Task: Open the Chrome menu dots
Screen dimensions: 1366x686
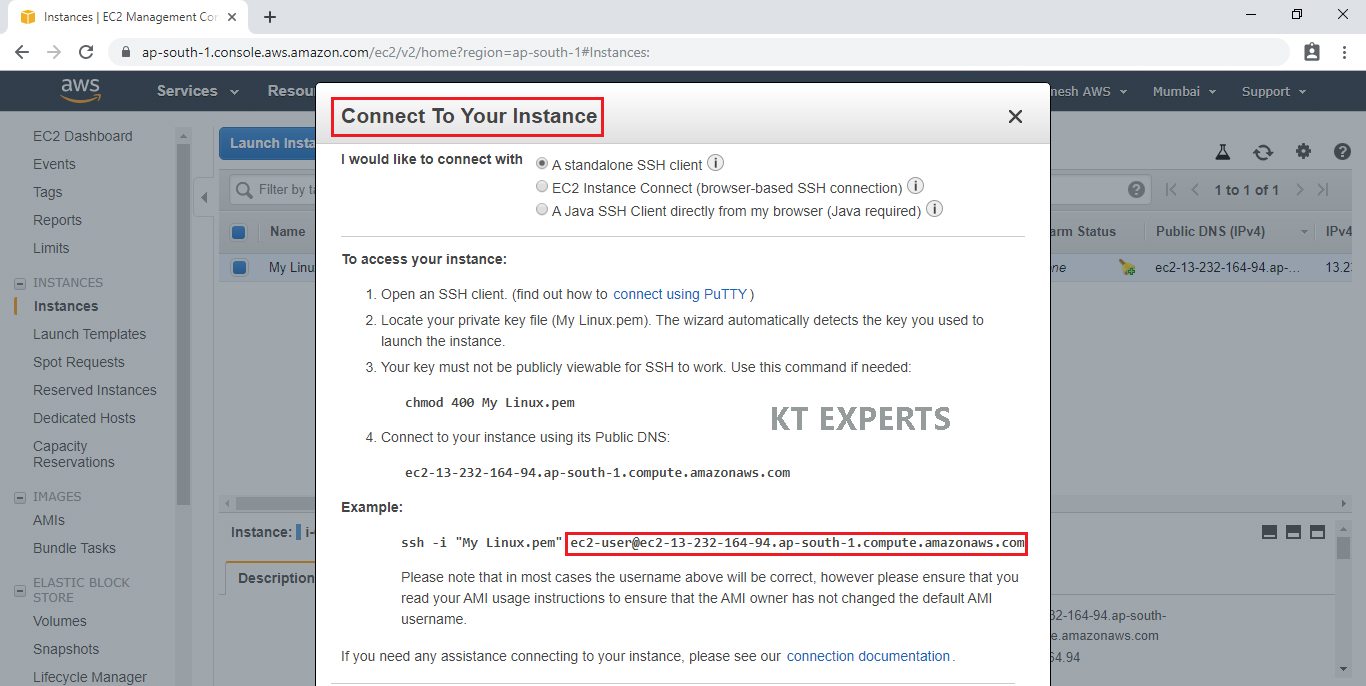Action: (x=1344, y=52)
